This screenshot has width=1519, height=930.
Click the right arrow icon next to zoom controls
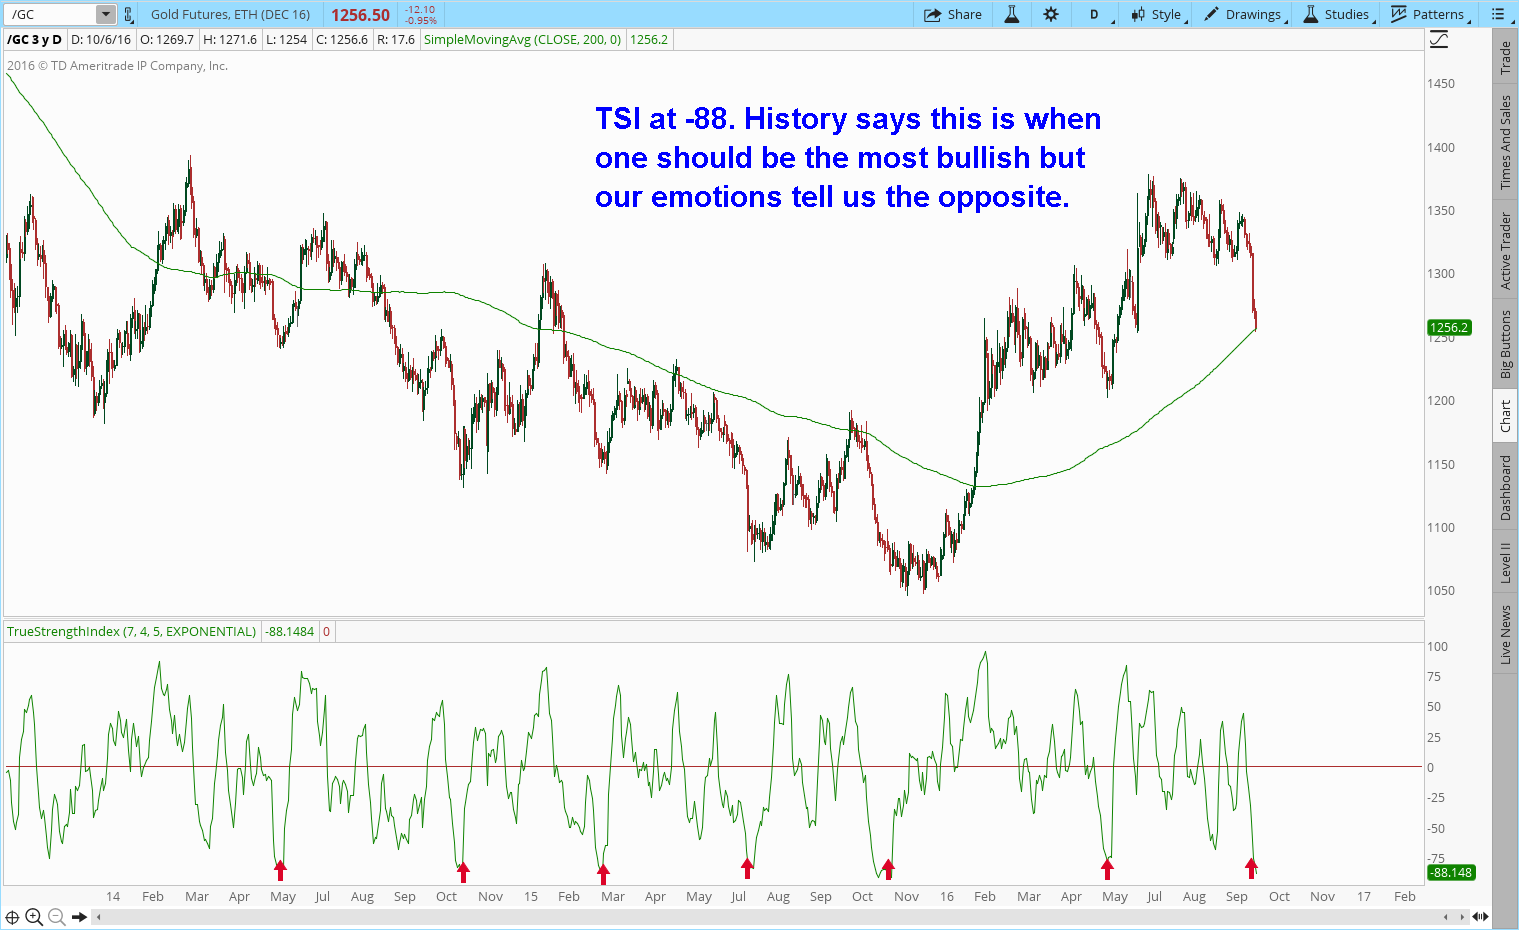click(x=80, y=917)
